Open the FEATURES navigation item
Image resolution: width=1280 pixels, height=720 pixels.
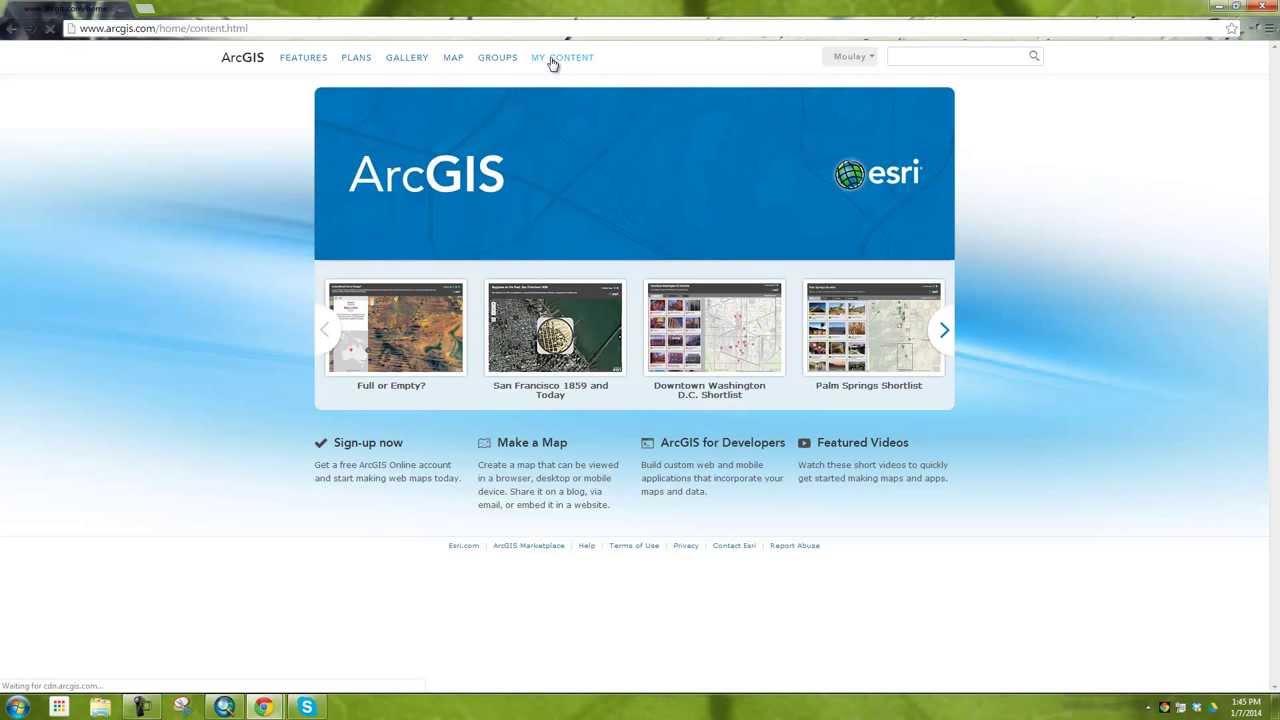coord(303,57)
